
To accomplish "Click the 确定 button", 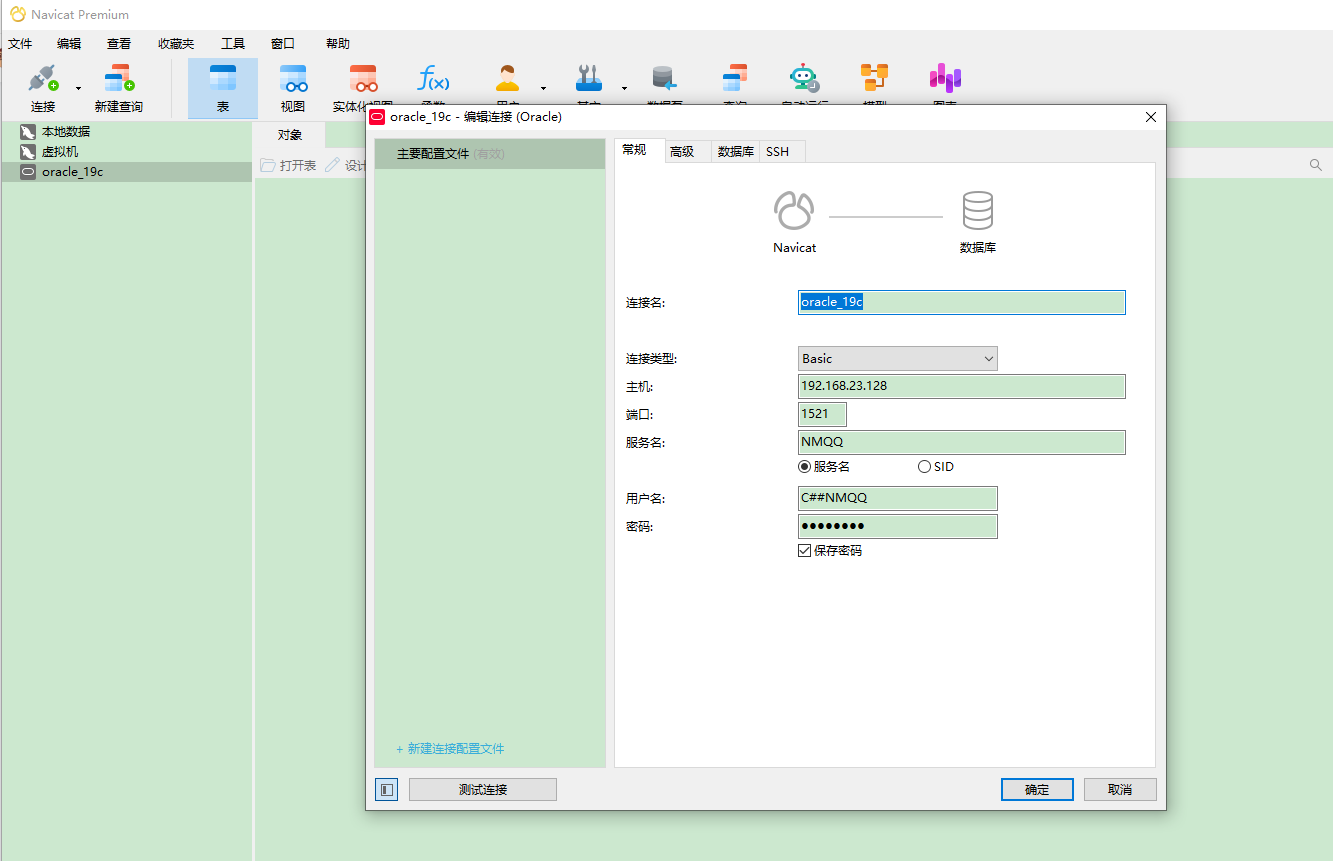I will [1037, 789].
